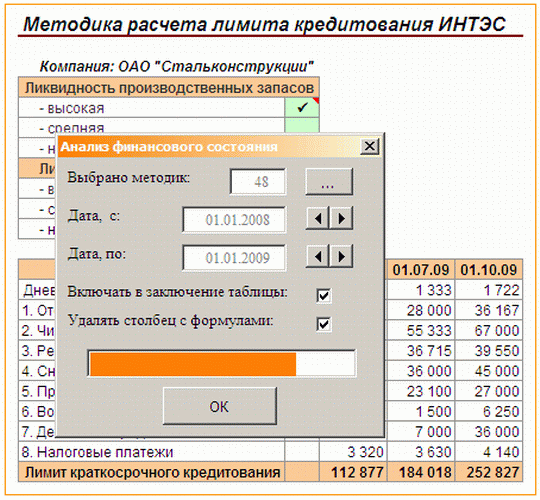Confirm the dialog with OK button

[x=220, y=406]
